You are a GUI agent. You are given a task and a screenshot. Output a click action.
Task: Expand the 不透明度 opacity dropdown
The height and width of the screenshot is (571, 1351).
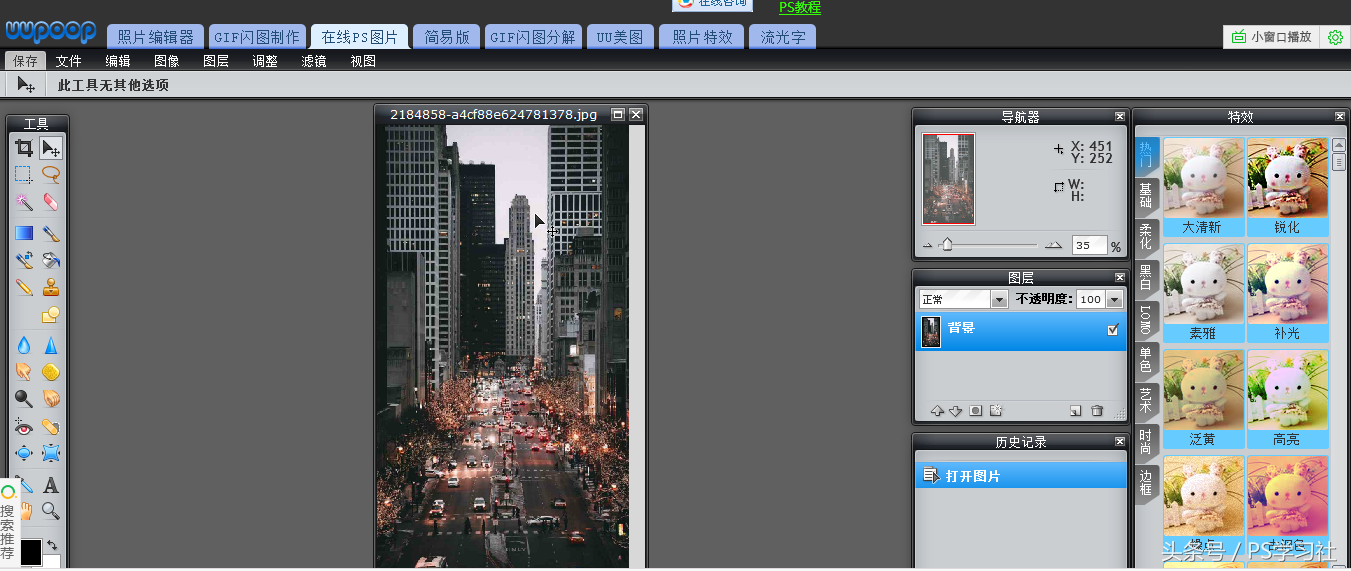pos(1114,300)
